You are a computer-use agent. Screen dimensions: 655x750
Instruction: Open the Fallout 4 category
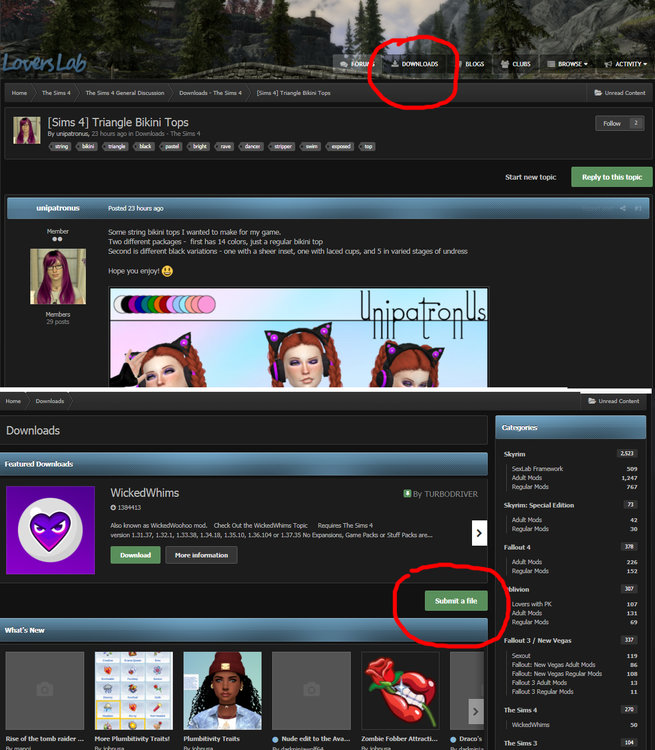pos(517,547)
